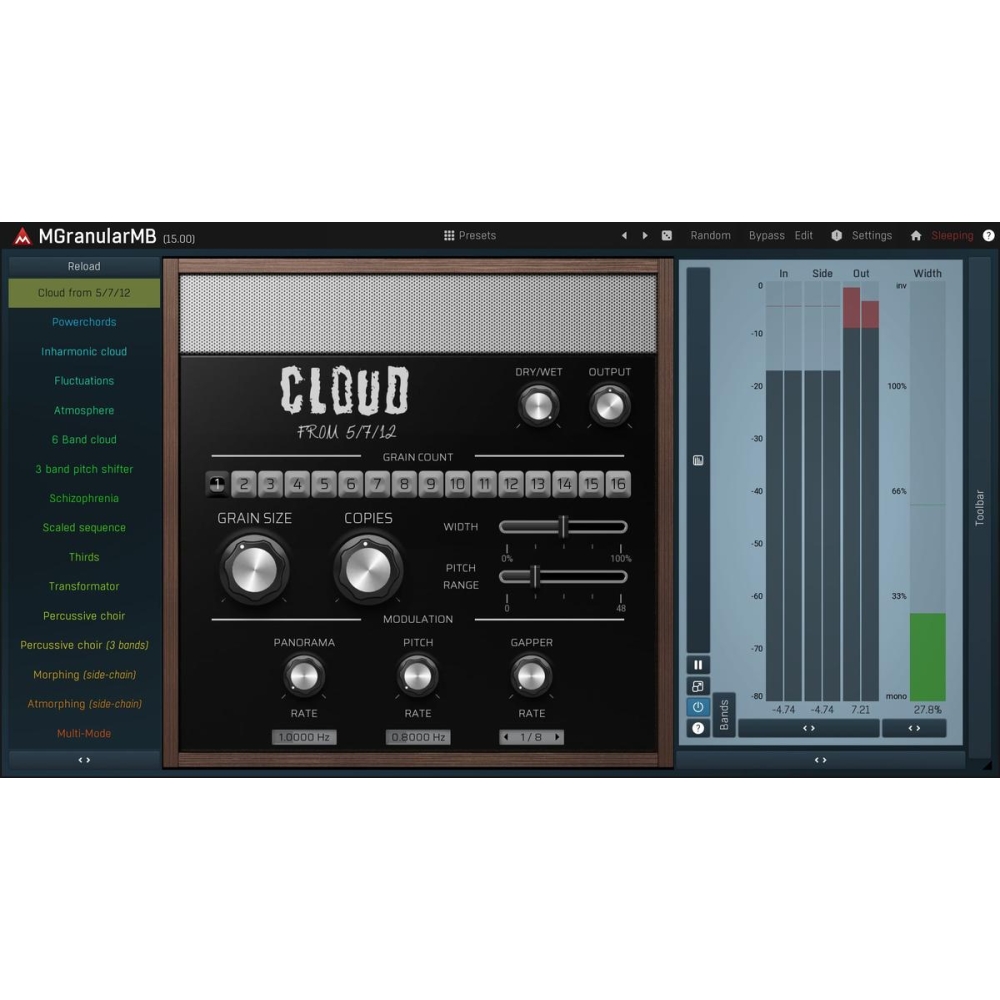The width and height of the screenshot is (1000, 1000).
Task: Open the vertical Toolbar panel
Action: click(x=980, y=508)
